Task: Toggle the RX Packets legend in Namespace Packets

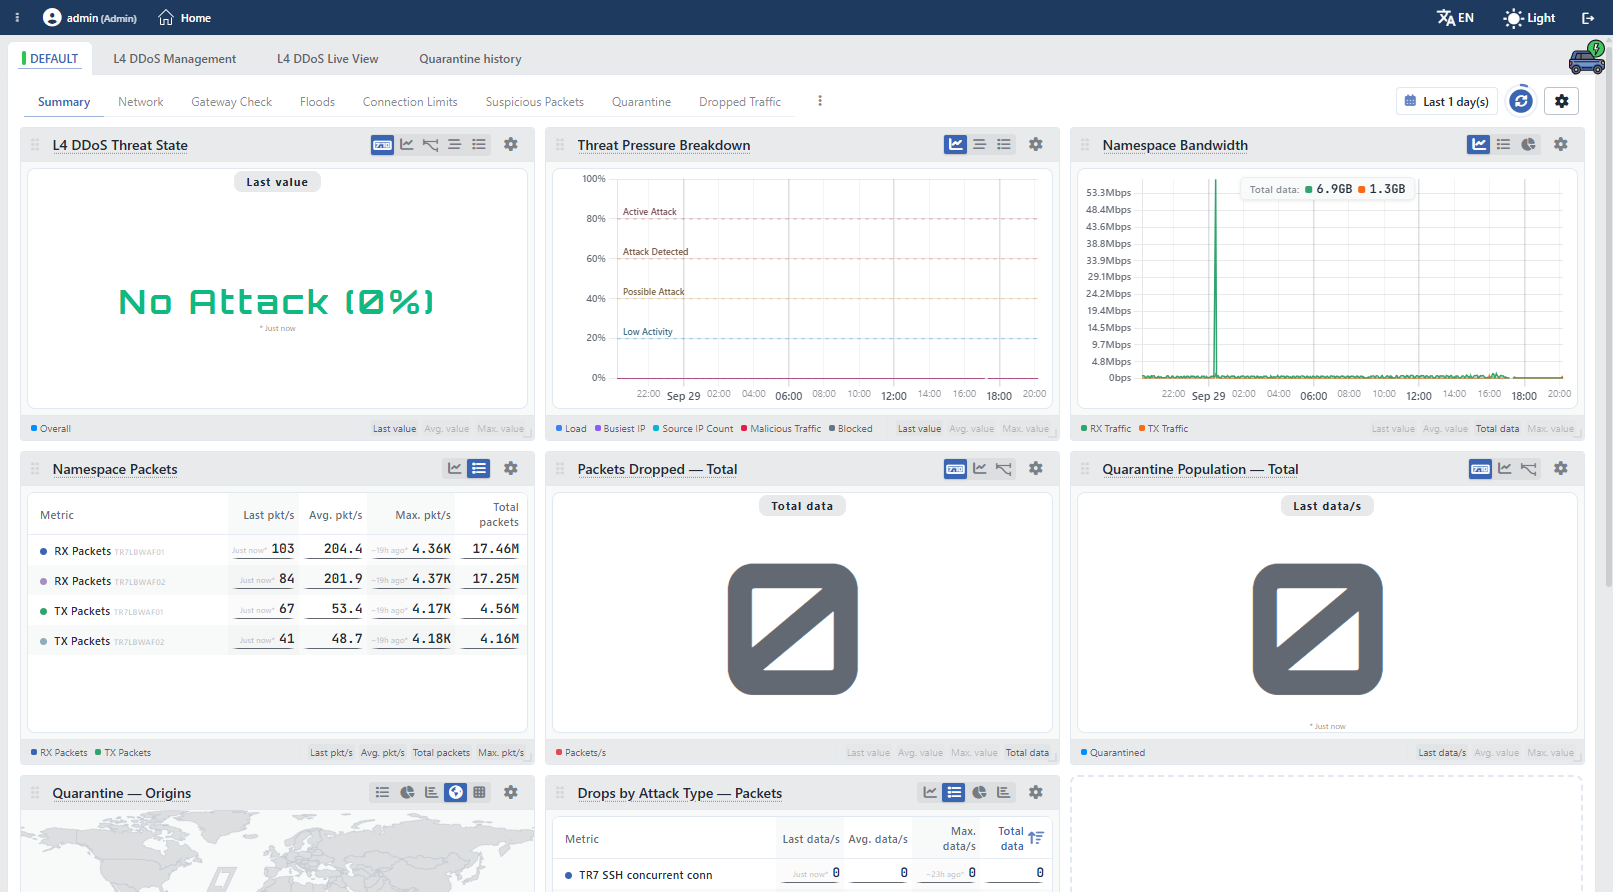Action: click(59, 753)
